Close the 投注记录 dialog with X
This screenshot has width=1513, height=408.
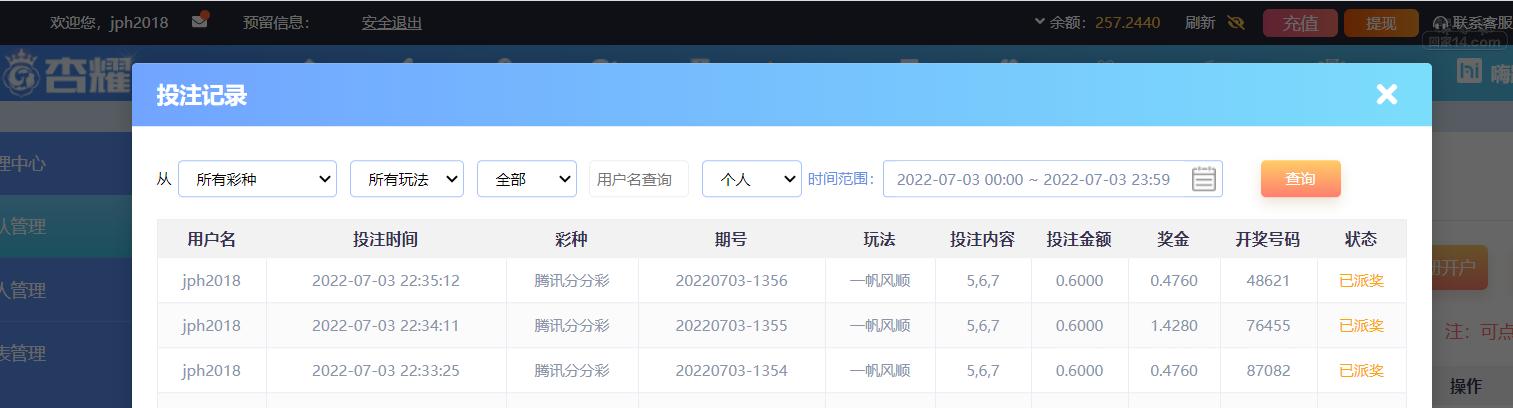tap(1386, 94)
